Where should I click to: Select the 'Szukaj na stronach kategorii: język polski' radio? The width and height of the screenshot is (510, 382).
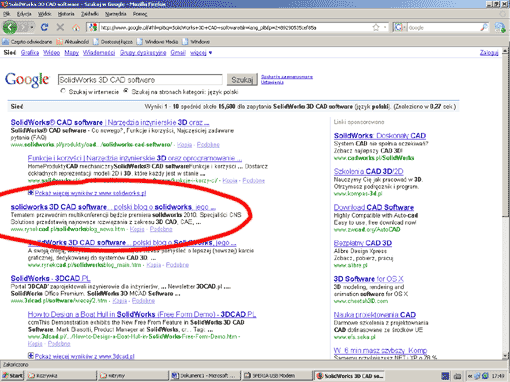tap(126, 91)
